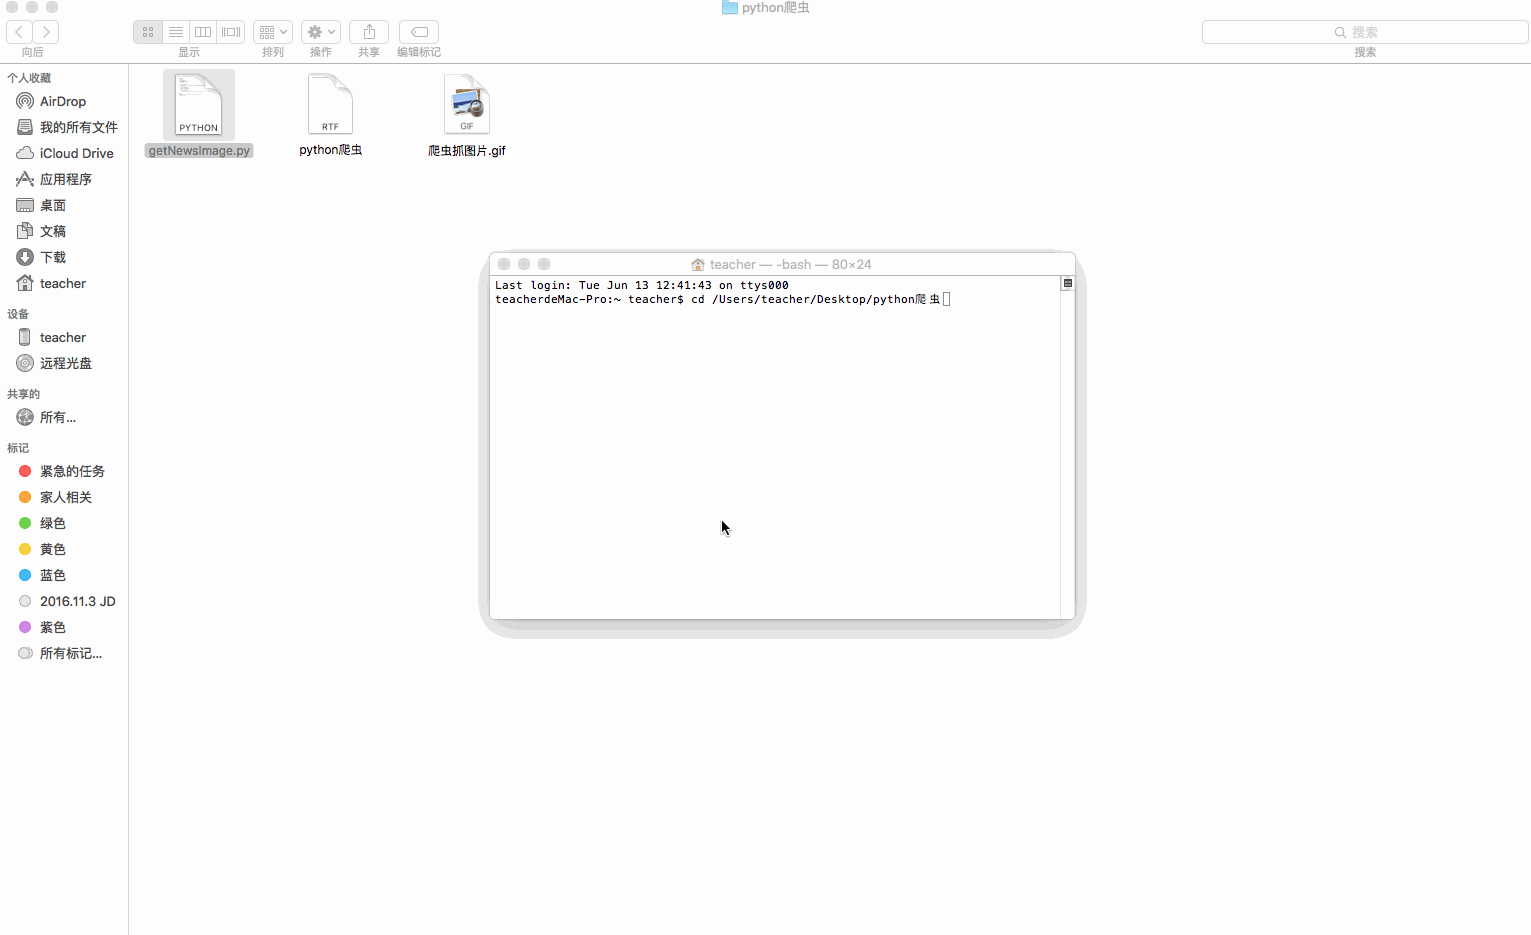
Task: Click the 设备 sidebar section header
Action: click(18, 314)
